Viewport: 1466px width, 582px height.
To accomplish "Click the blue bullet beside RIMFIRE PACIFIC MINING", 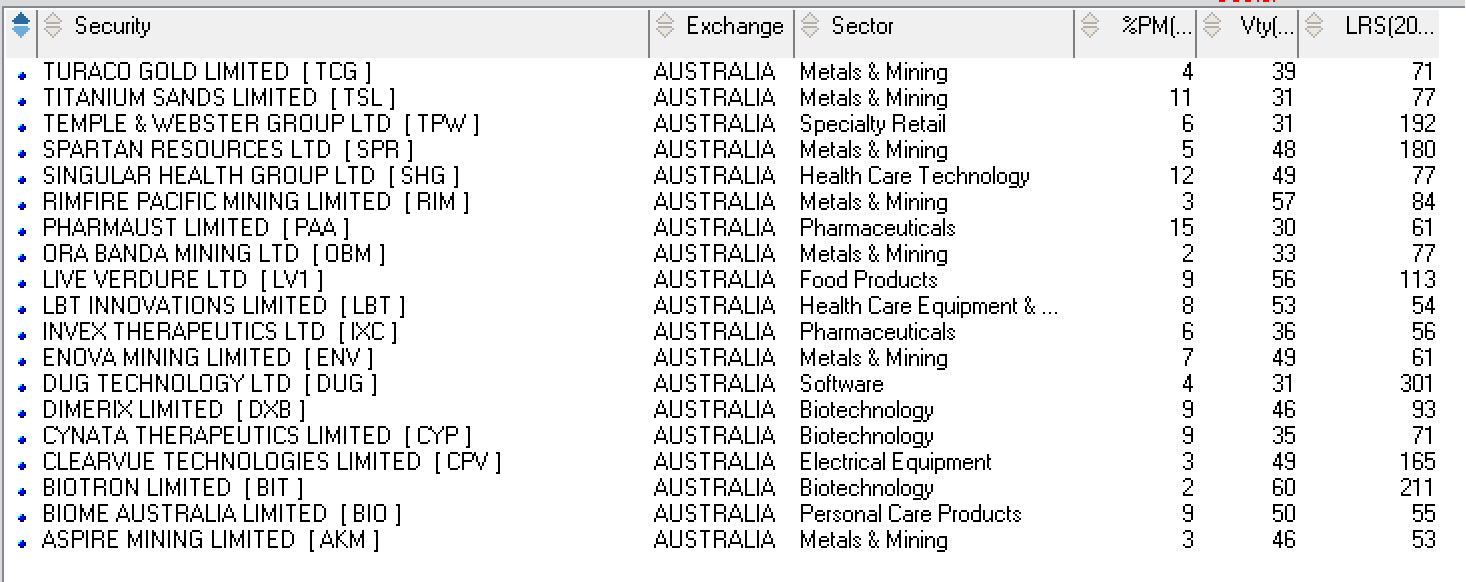I will point(22,205).
